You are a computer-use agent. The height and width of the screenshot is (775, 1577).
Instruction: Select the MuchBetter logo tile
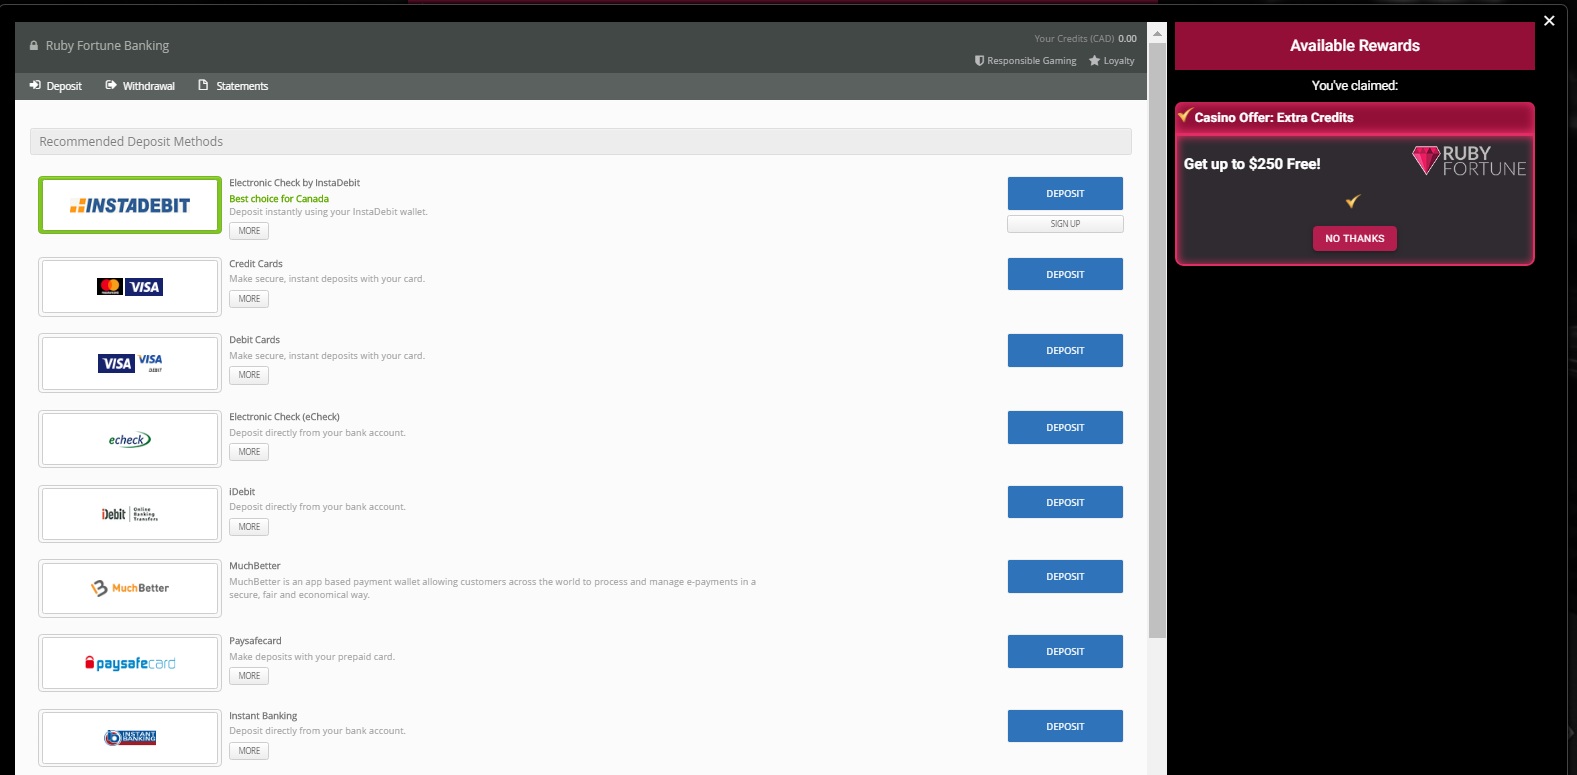point(130,588)
